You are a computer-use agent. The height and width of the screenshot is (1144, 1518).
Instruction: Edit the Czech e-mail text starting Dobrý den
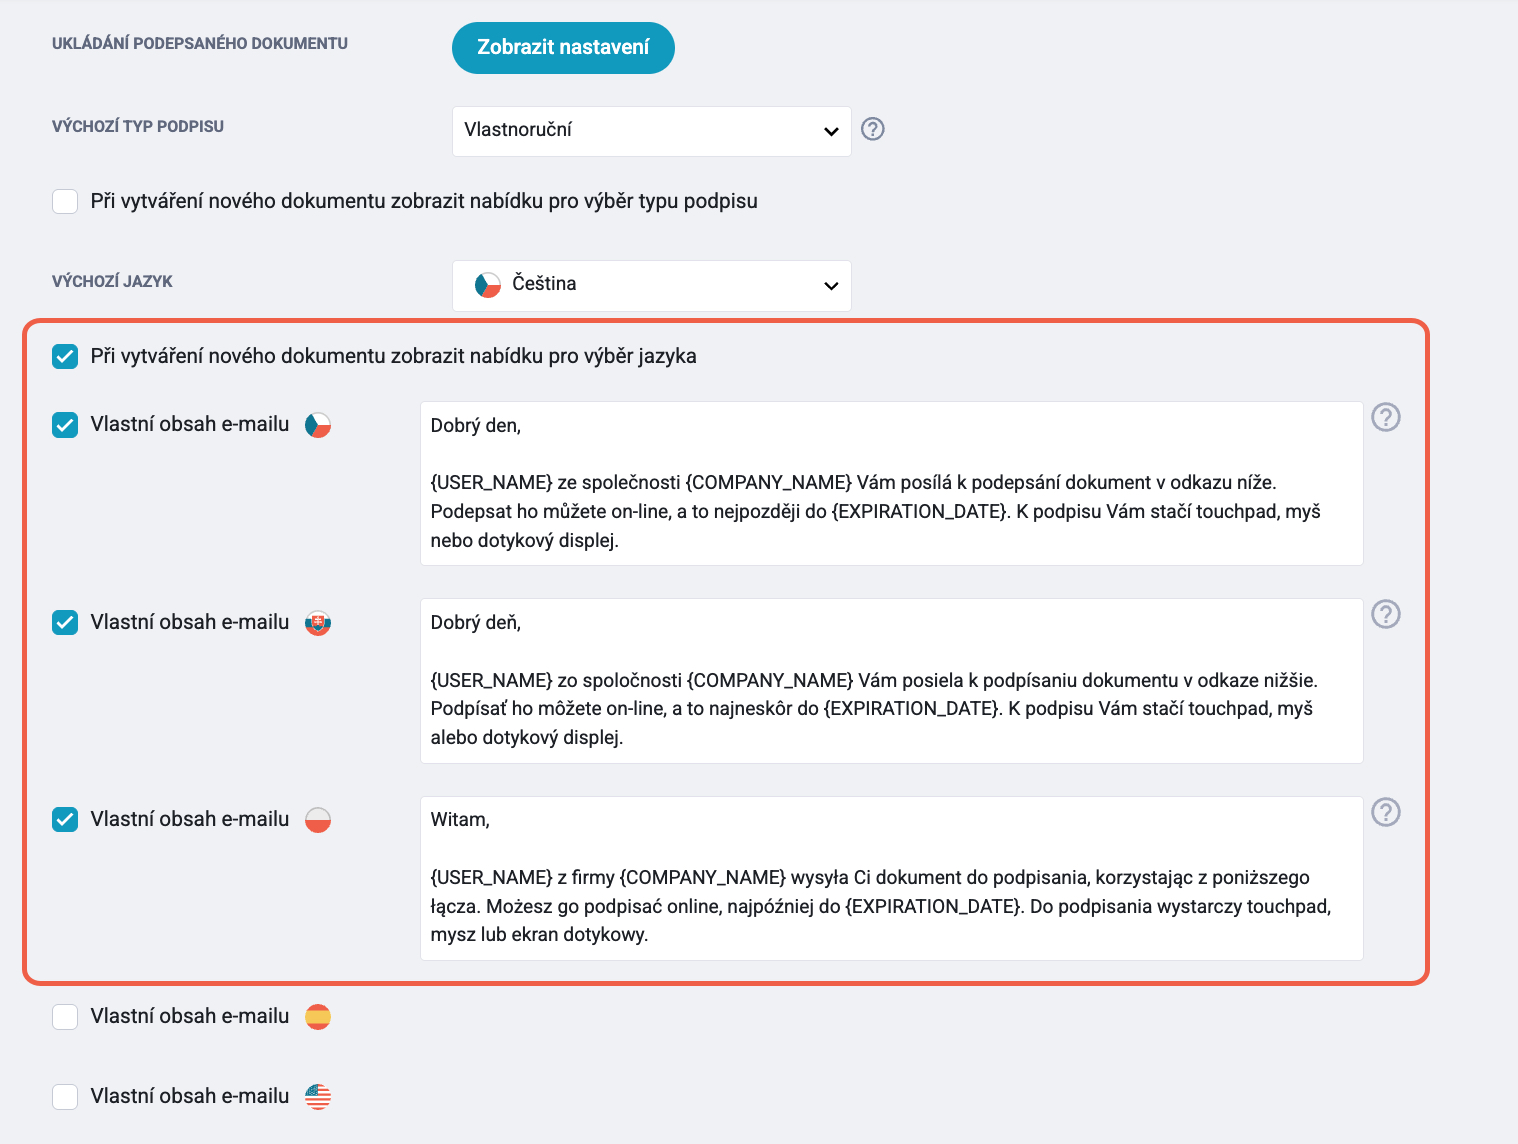[x=892, y=483]
